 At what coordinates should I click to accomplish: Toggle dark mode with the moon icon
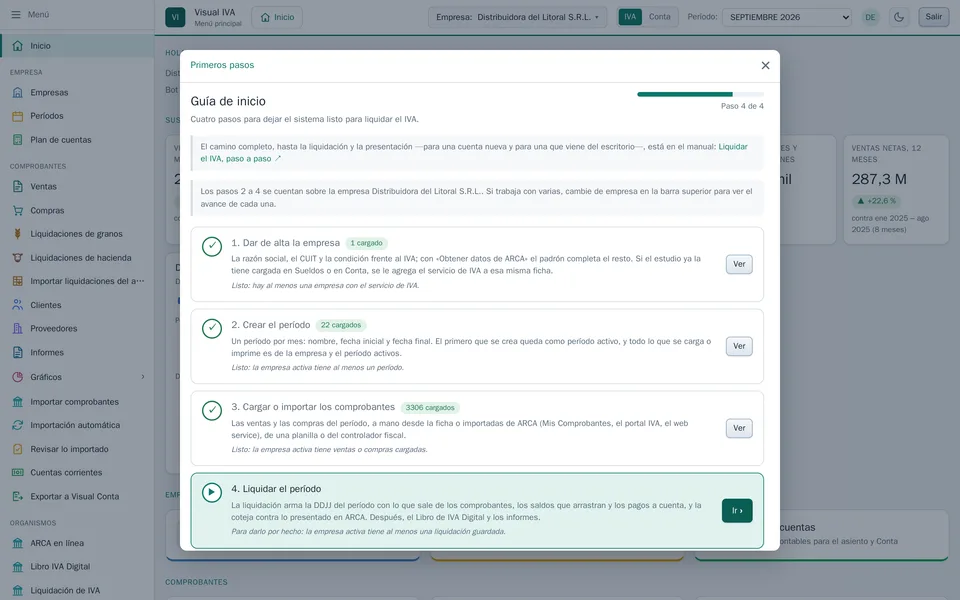click(899, 17)
